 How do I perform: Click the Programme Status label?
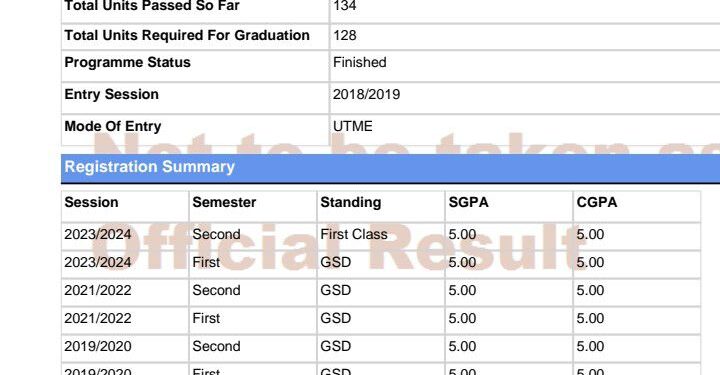tap(127, 62)
